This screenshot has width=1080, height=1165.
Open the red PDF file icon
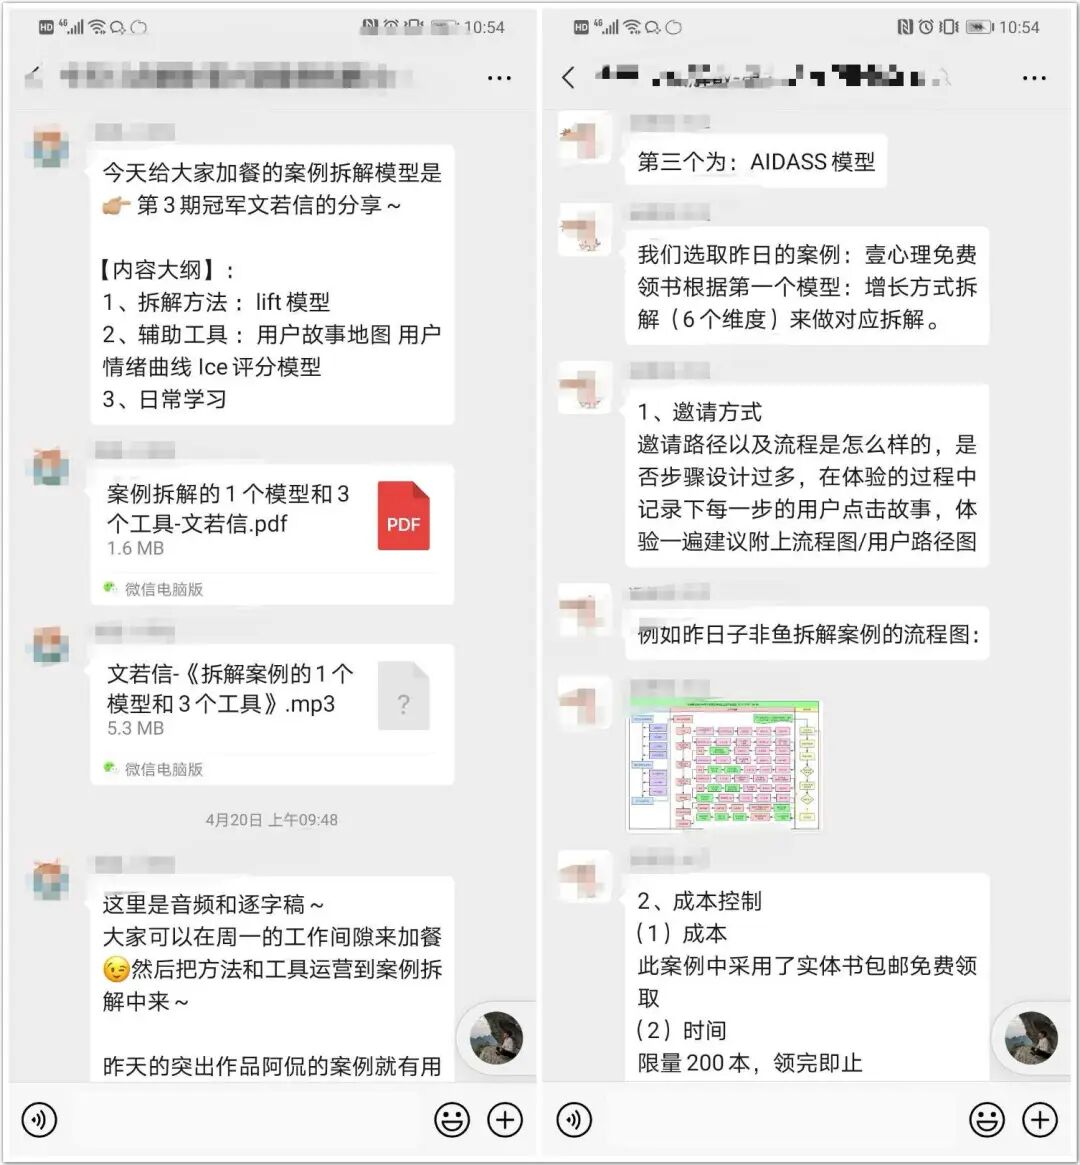tap(403, 516)
